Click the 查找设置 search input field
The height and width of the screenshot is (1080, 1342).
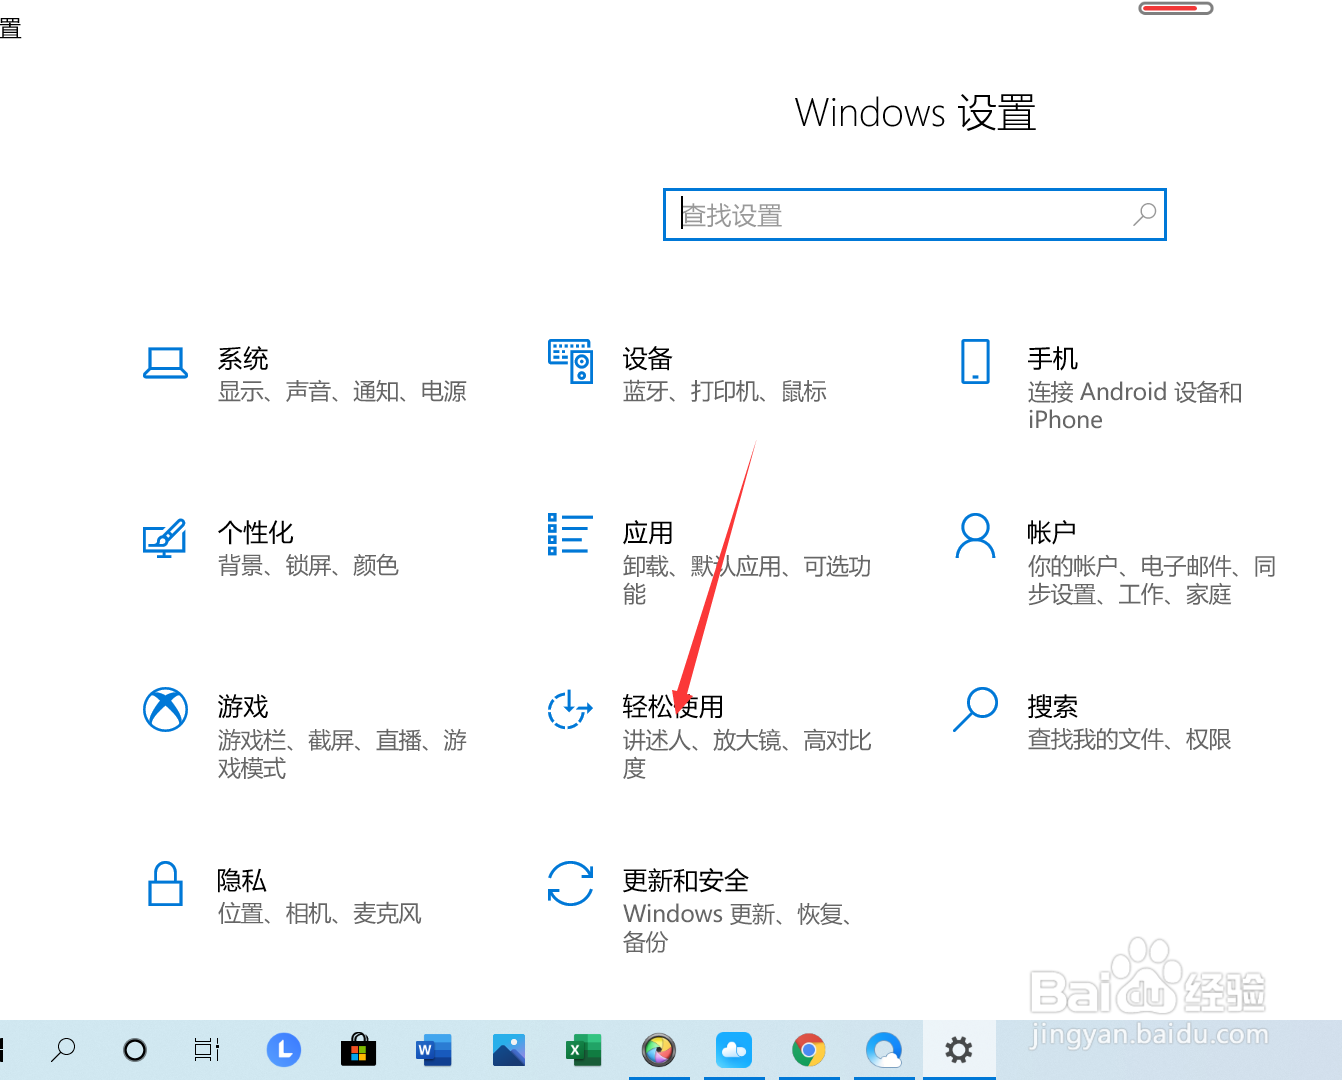[915, 215]
